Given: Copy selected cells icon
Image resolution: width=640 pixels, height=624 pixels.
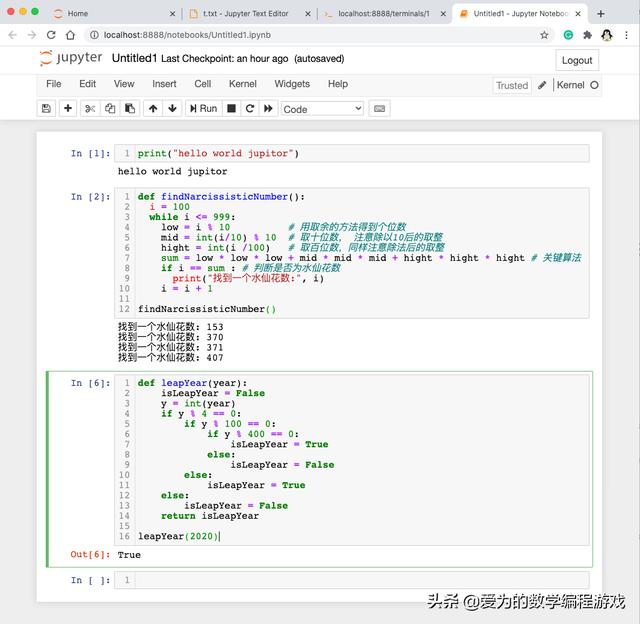Looking at the screenshot, I should click(x=110, y=109).
